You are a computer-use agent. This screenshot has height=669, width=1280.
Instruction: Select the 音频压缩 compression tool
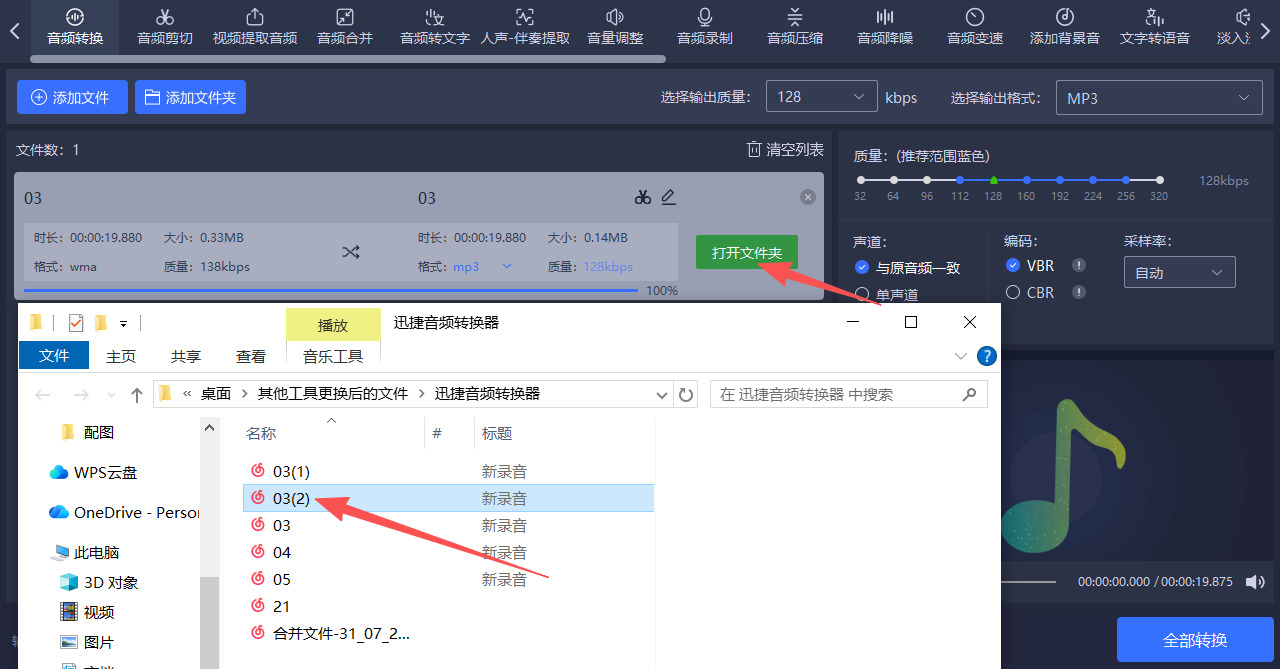pyautogui.click(x=795, y=27)
